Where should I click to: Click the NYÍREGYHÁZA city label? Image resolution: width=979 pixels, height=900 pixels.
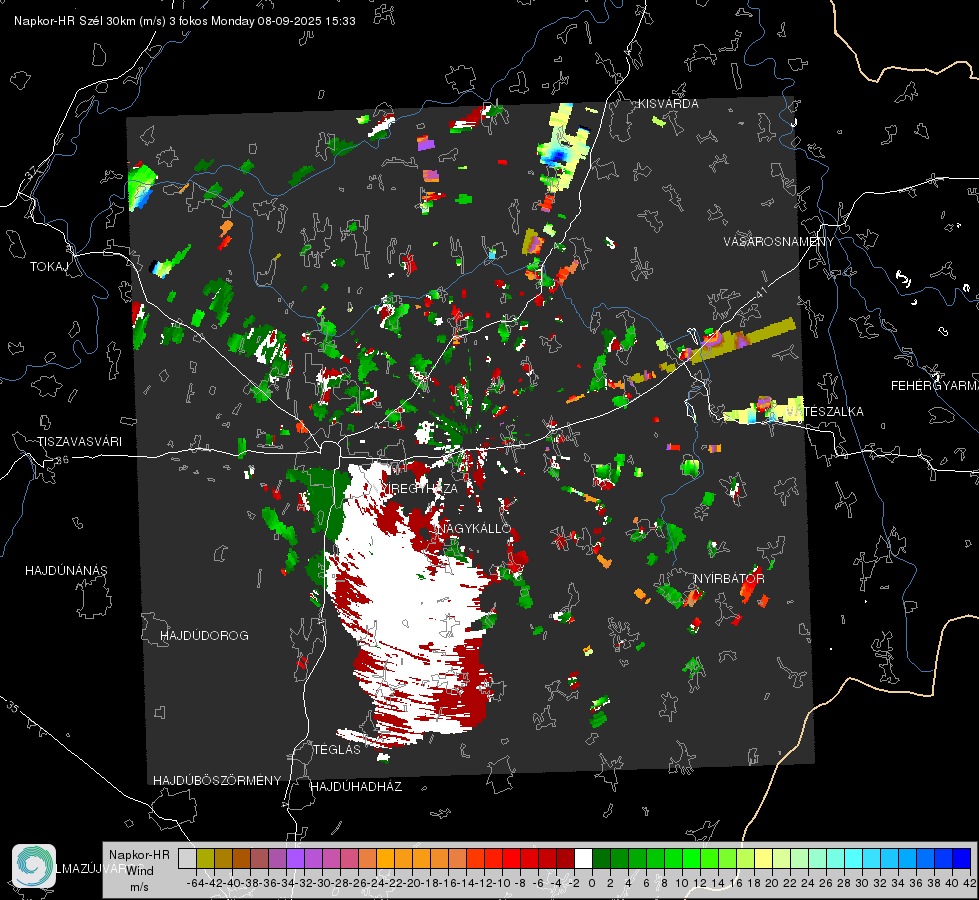tap(418, 488)
